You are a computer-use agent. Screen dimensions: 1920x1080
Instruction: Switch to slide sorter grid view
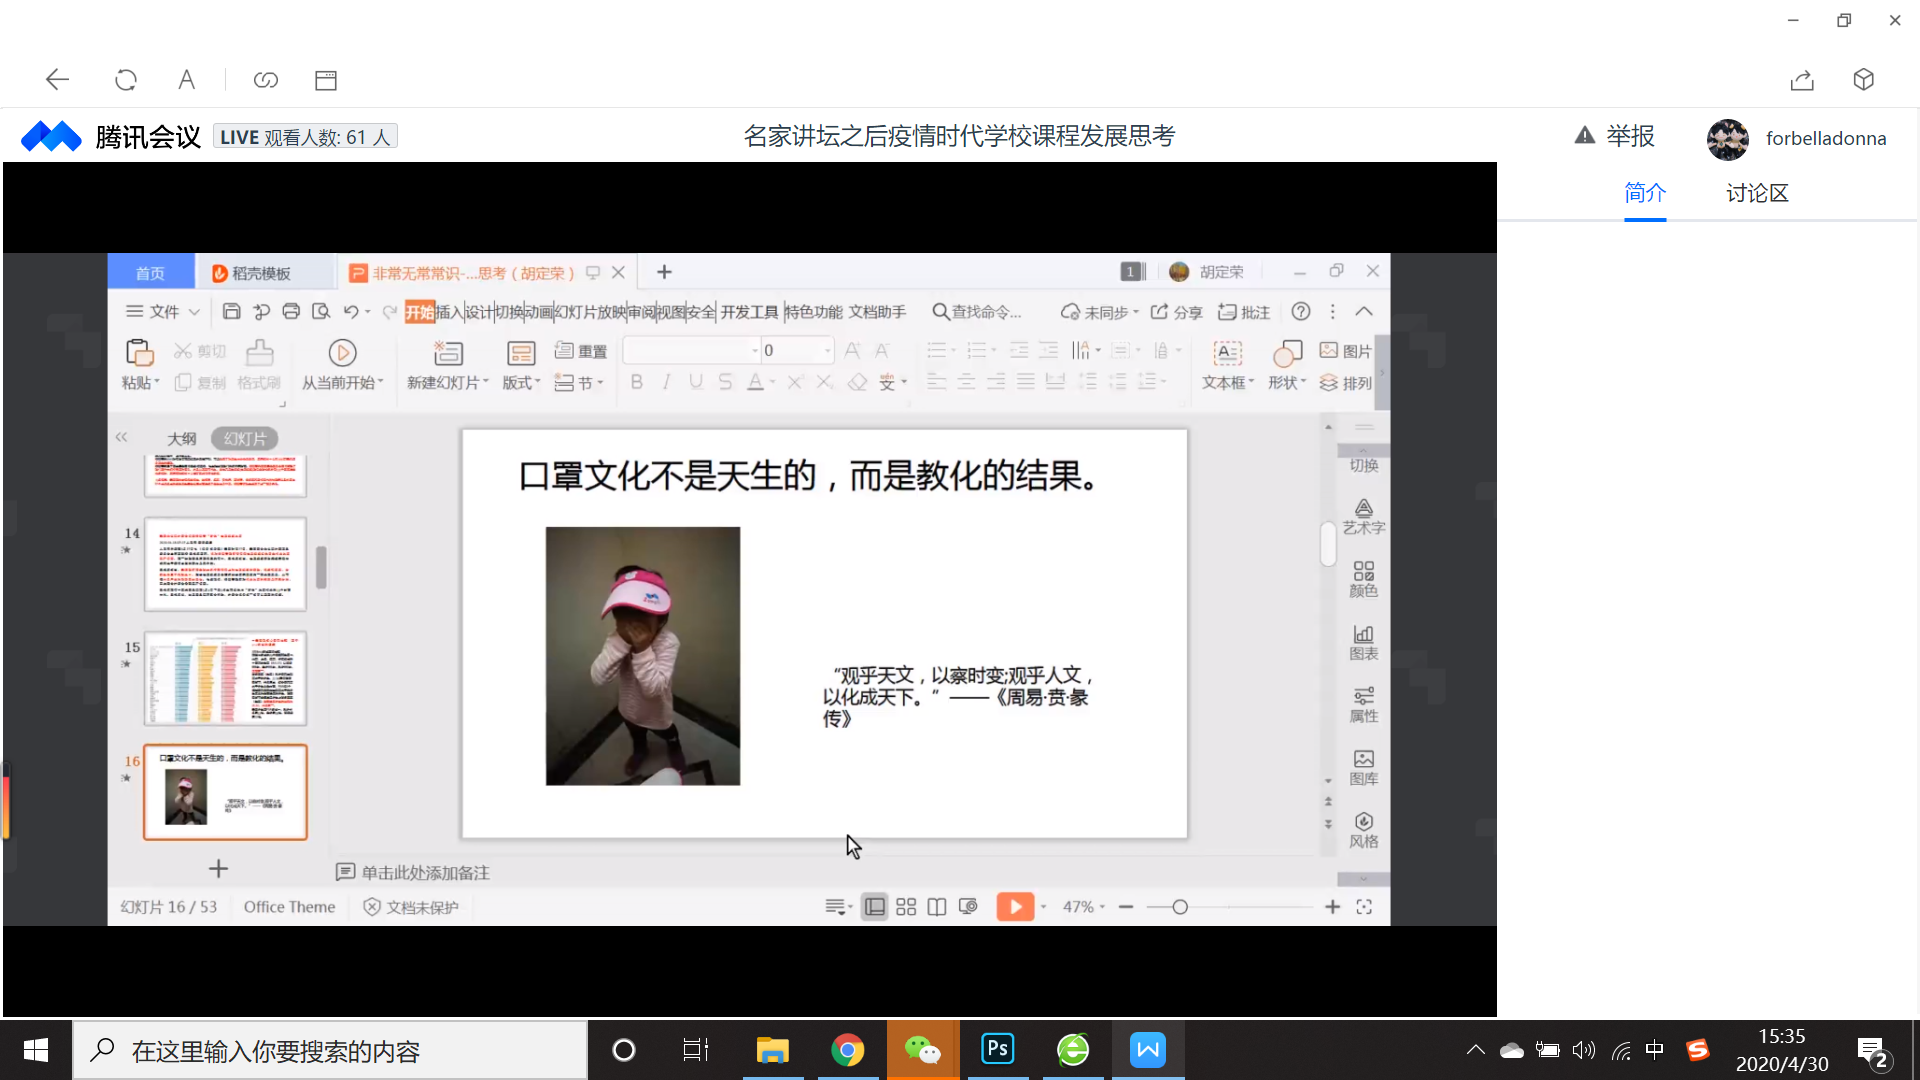(x=906, y=907)
